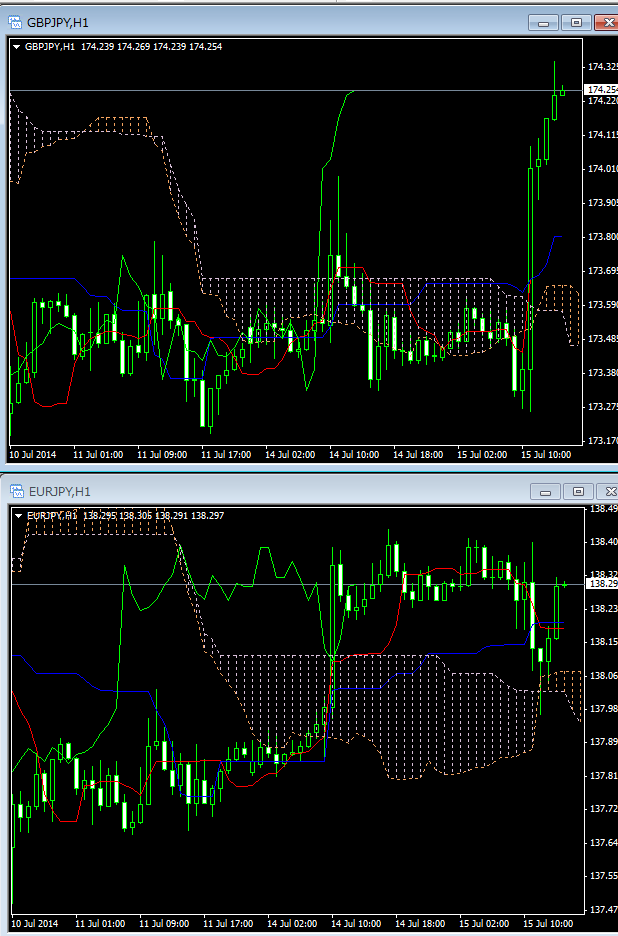
Task: Click the EURJPY current price marker 138.29
Action: click(601, 584)
